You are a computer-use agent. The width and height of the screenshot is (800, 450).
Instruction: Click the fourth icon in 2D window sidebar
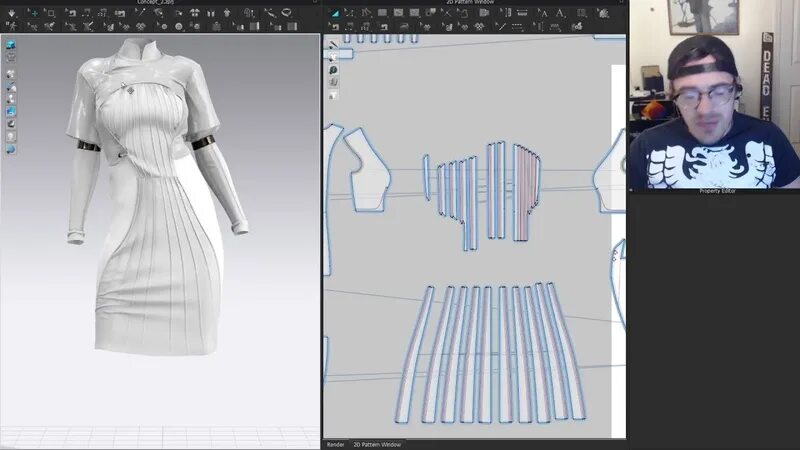click(333, 82)
